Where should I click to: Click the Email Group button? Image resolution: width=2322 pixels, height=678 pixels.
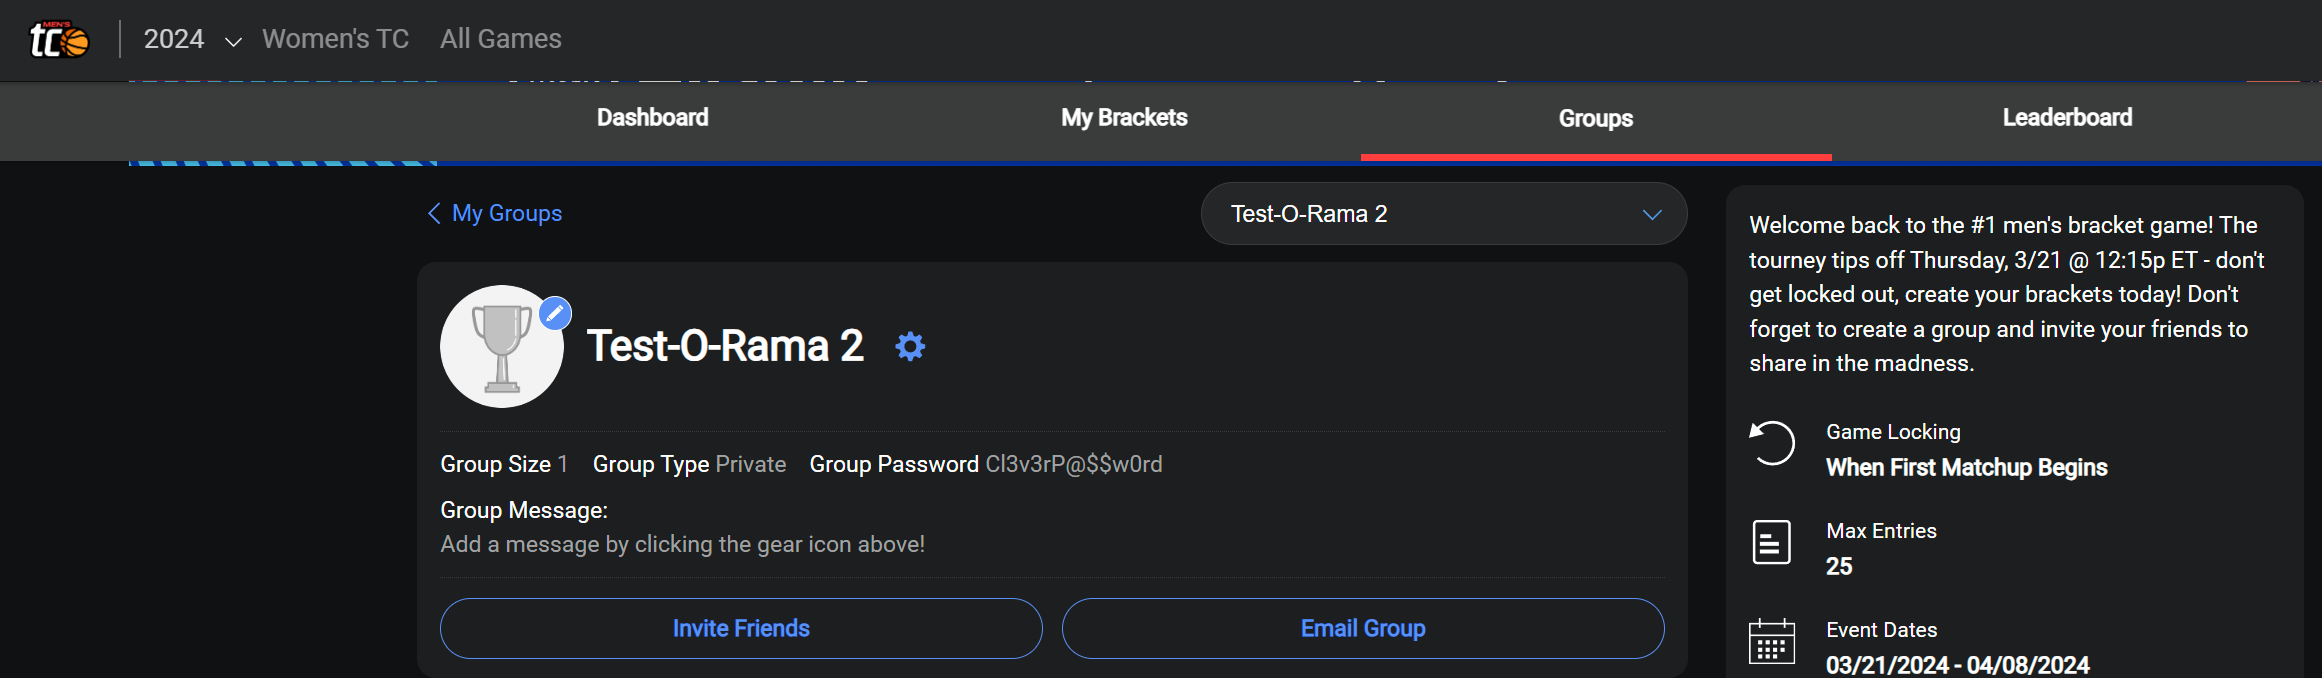(x=1363, y=628)
